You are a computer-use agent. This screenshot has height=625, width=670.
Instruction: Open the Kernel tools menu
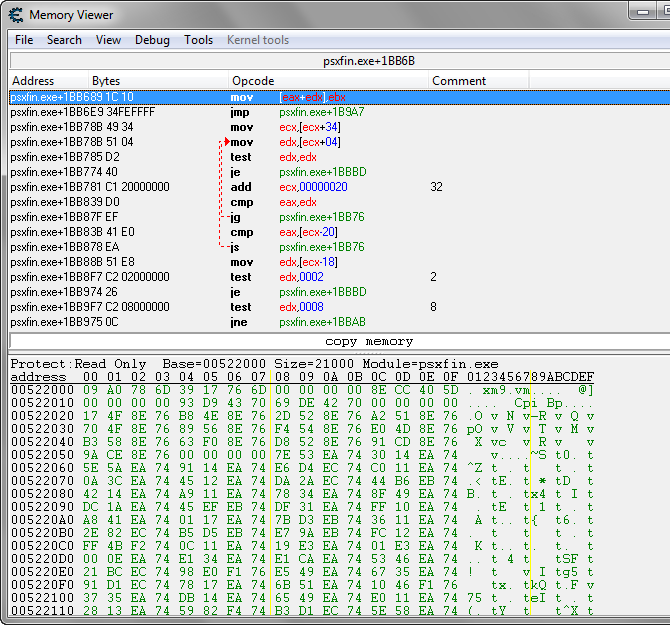pos(258,40)
